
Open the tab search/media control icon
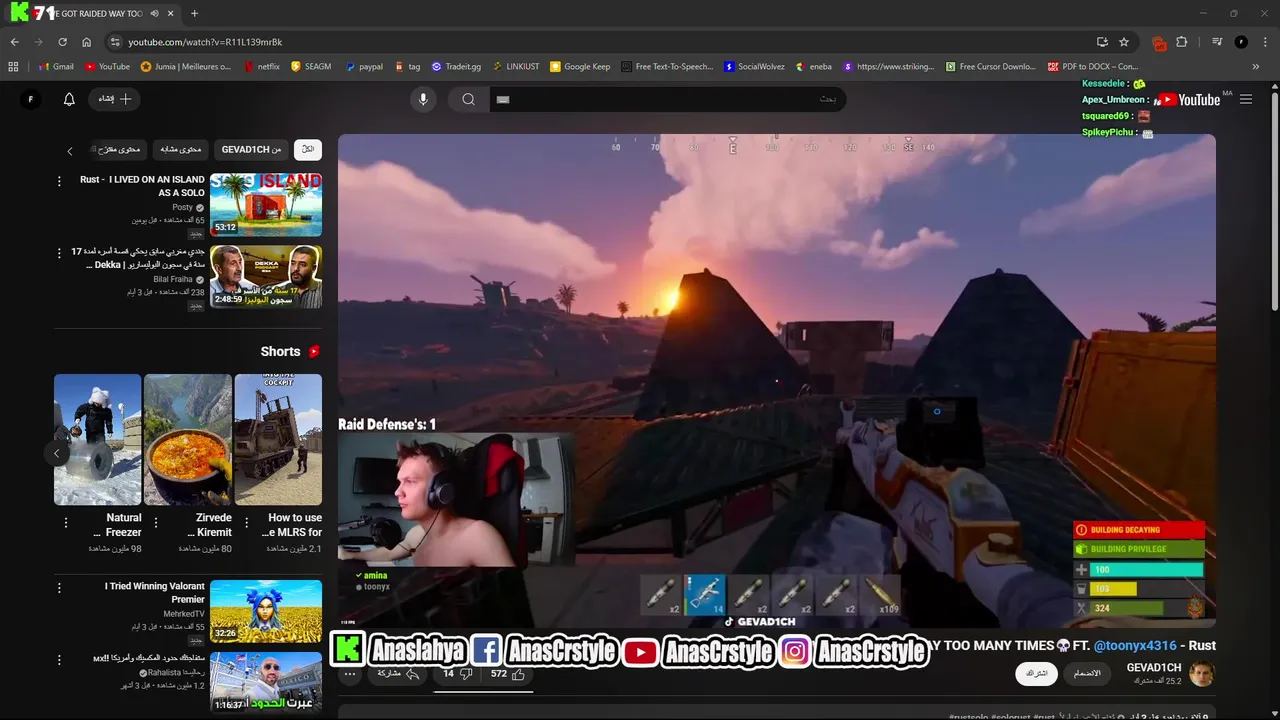click(x=1217, y=42)
